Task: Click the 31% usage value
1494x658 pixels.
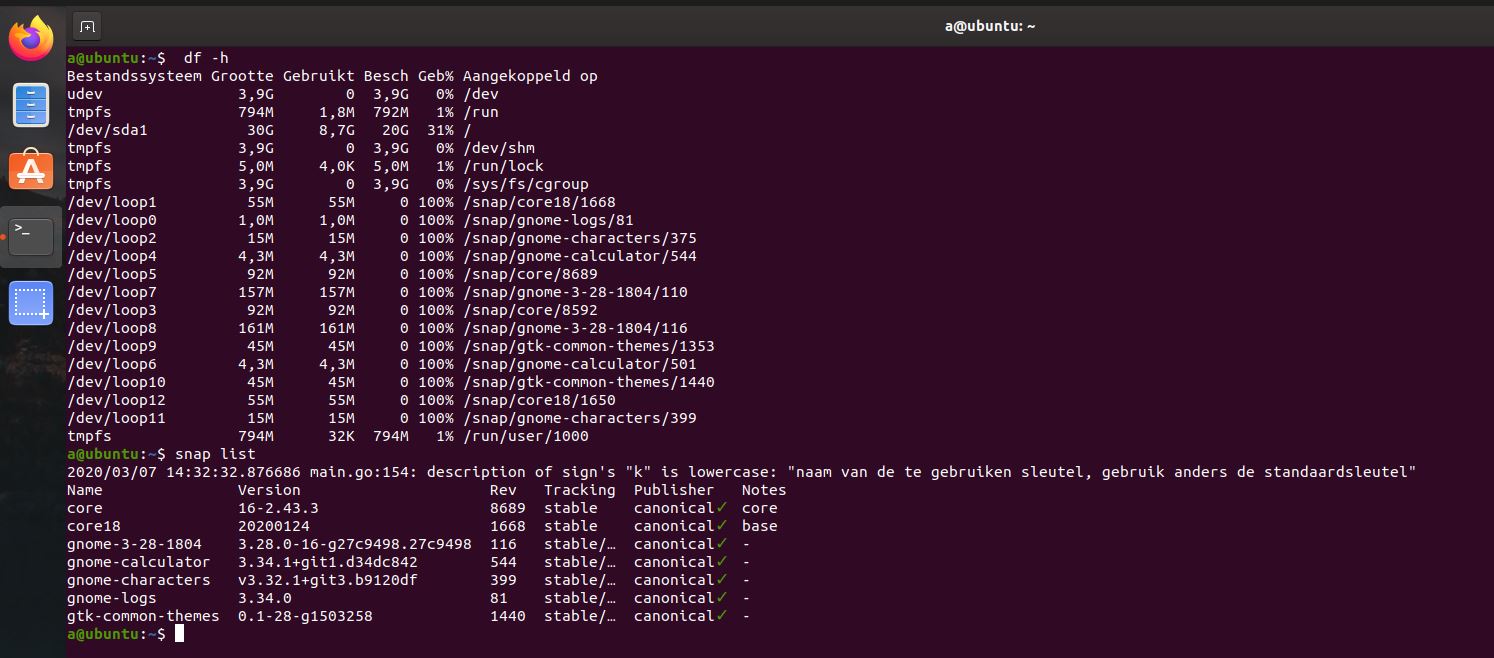Action: coord(440,130)
